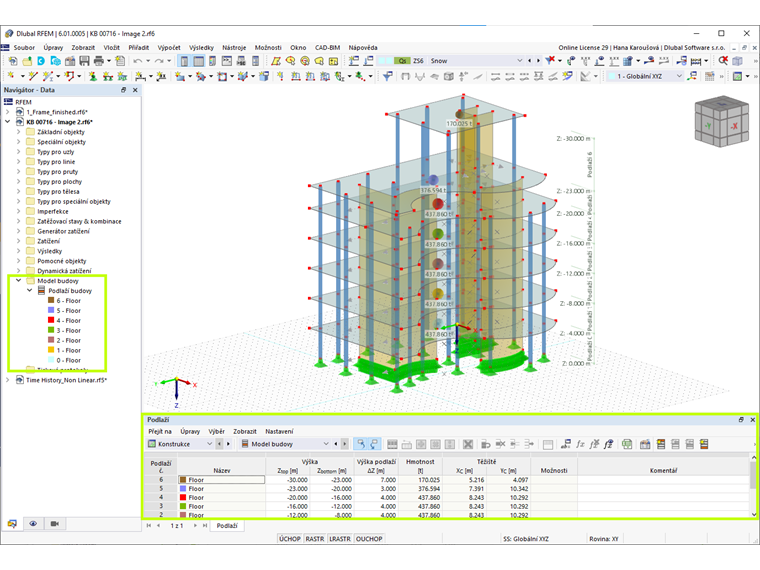Open the CAD-BIM menu
This screenshot has height=570, width=760.
pos(328,48)
